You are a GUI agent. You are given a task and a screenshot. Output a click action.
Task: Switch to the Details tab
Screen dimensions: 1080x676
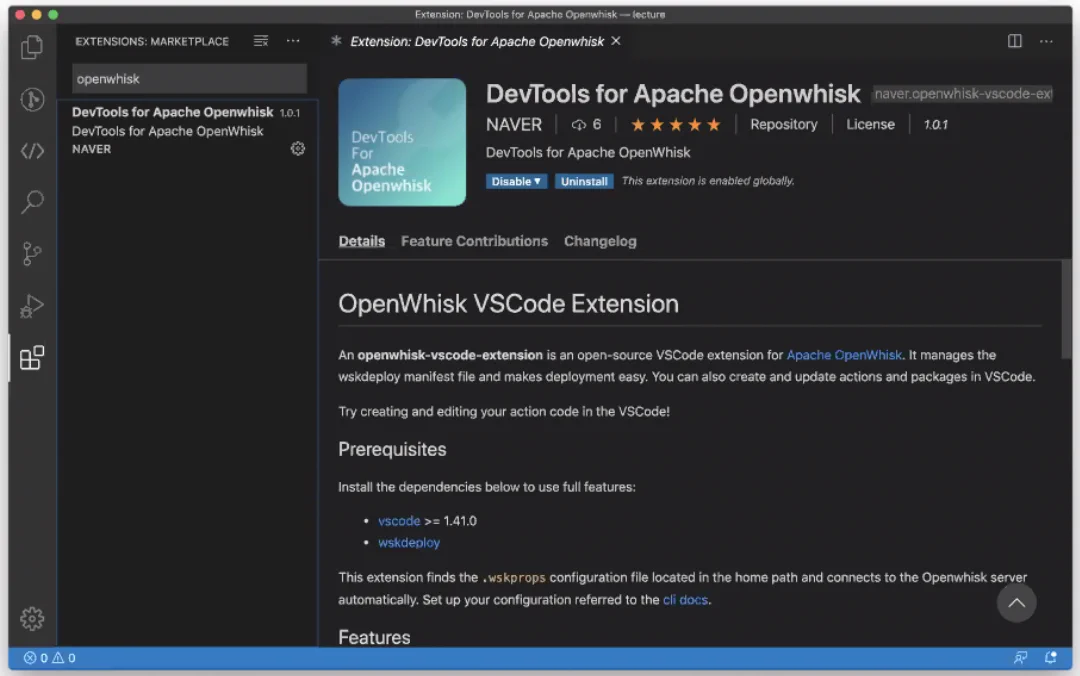pos(362,241)
